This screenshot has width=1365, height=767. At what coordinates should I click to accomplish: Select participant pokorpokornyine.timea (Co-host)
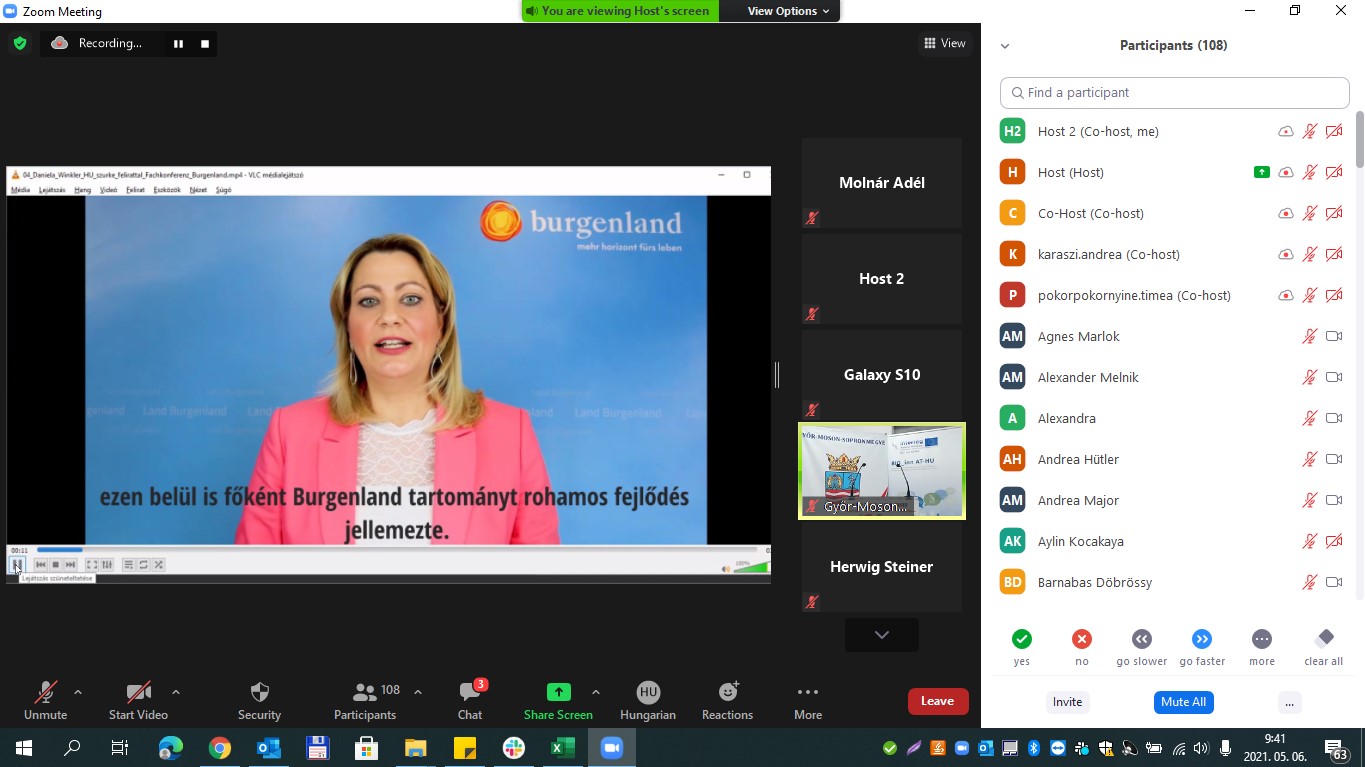click(x=1175, y=295)
